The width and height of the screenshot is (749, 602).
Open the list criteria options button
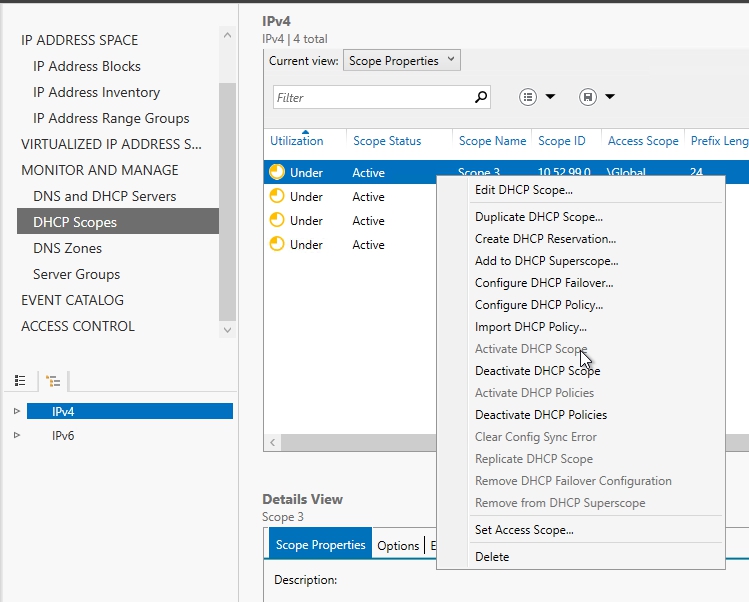click(537, 97)
